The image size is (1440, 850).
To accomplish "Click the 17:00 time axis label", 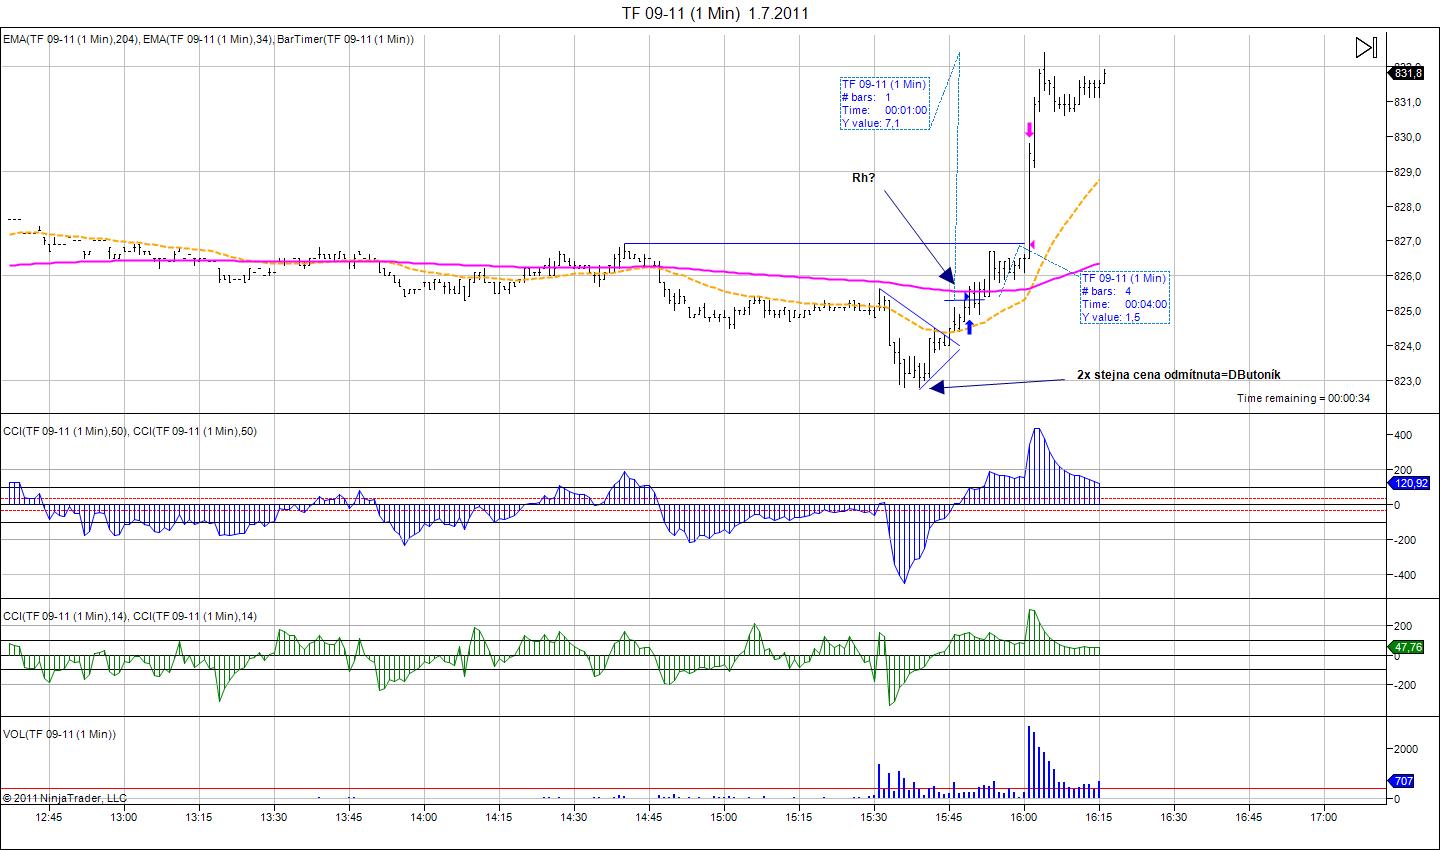I will [1323, 817].
